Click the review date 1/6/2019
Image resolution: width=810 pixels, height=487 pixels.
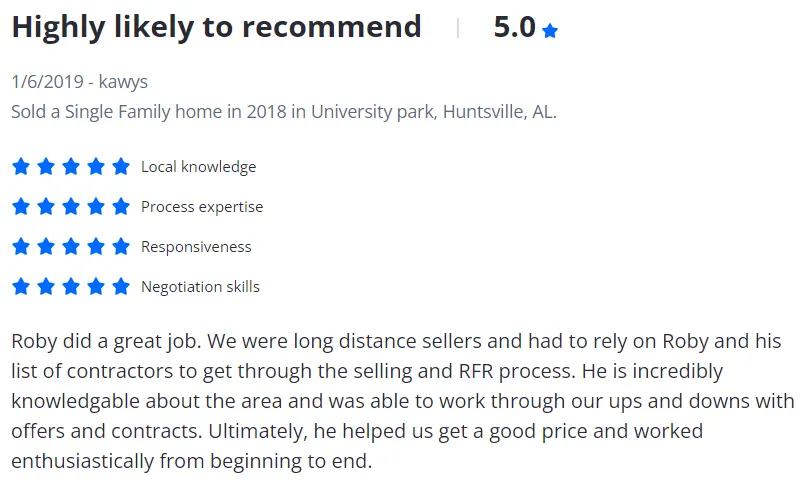48,82
